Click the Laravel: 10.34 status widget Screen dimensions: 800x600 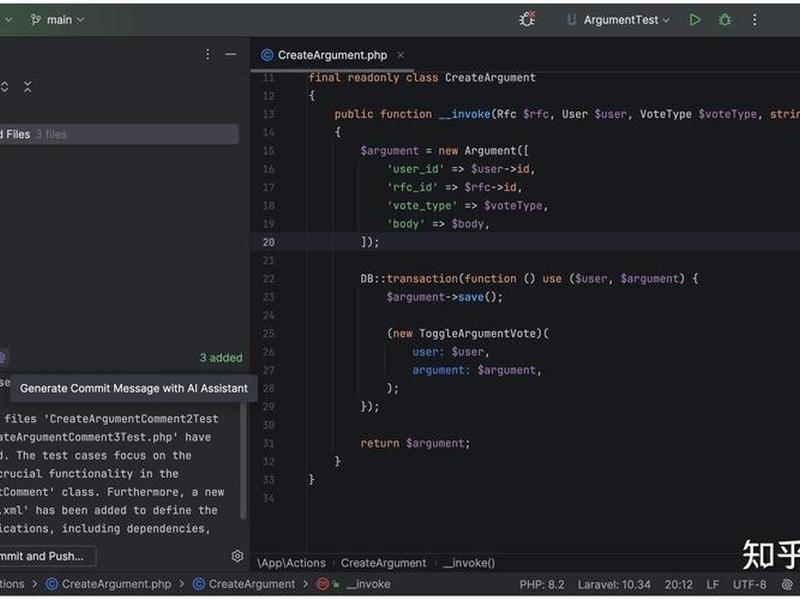point(614,585)
